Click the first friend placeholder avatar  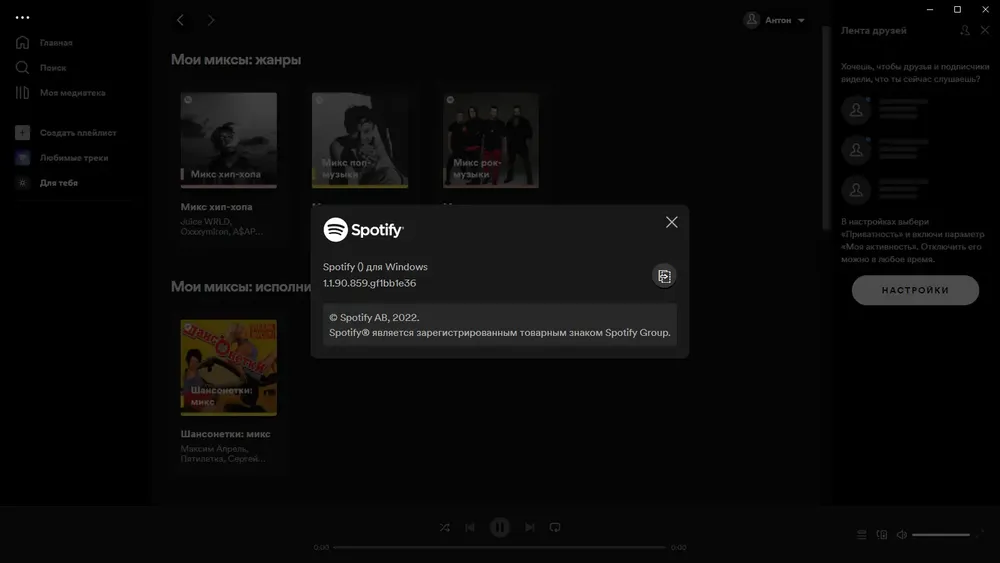856,110
